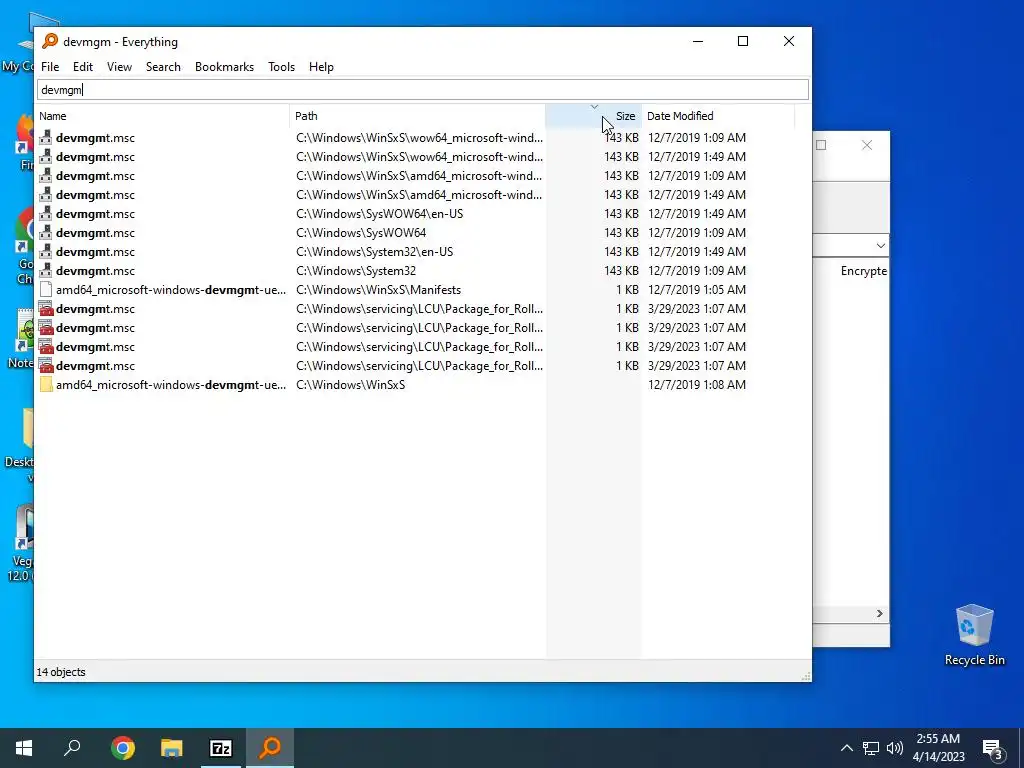This screenshot has width=1024, height=768.
Task: Open the View menu
Action: (119, 67)
